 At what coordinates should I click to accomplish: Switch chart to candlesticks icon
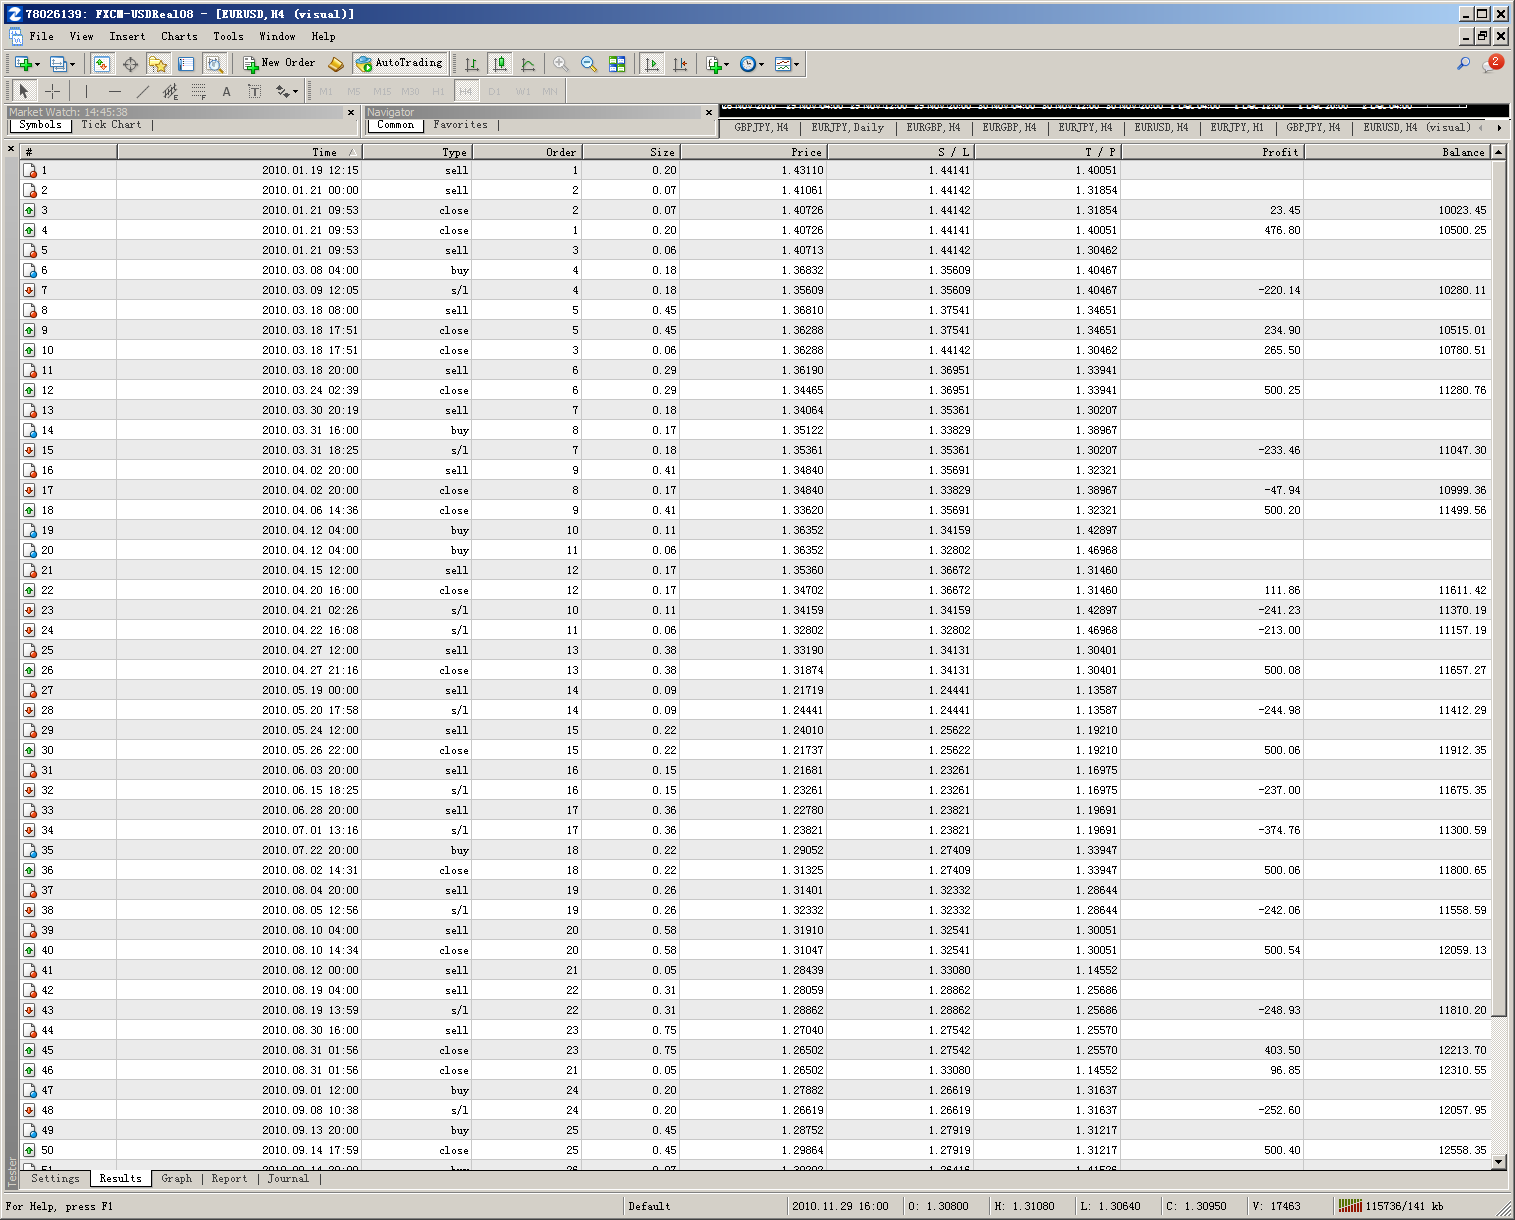pos(500,64)
